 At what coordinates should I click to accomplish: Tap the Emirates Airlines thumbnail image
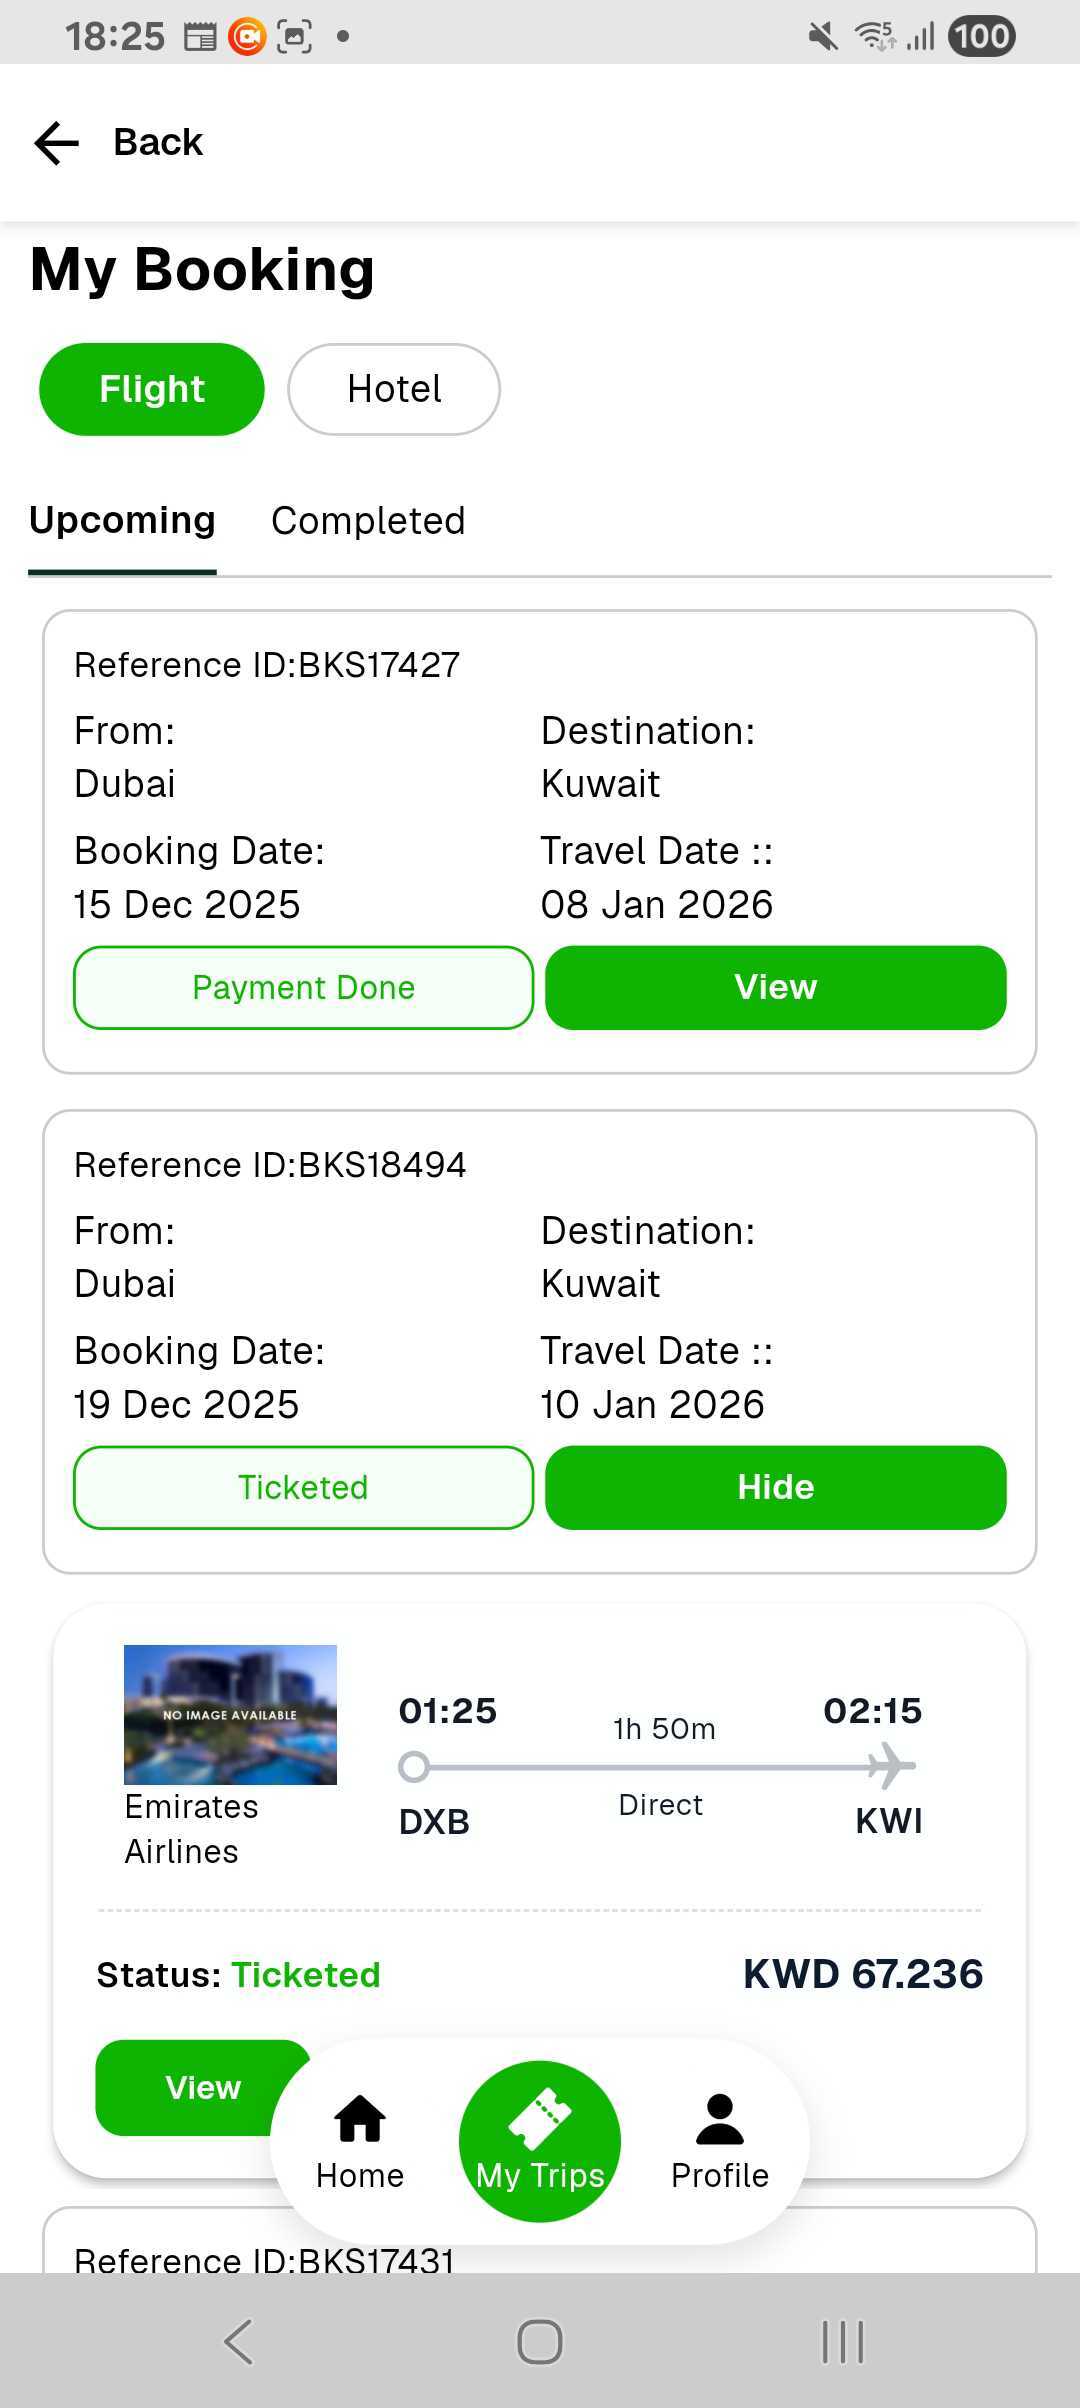230,1714
